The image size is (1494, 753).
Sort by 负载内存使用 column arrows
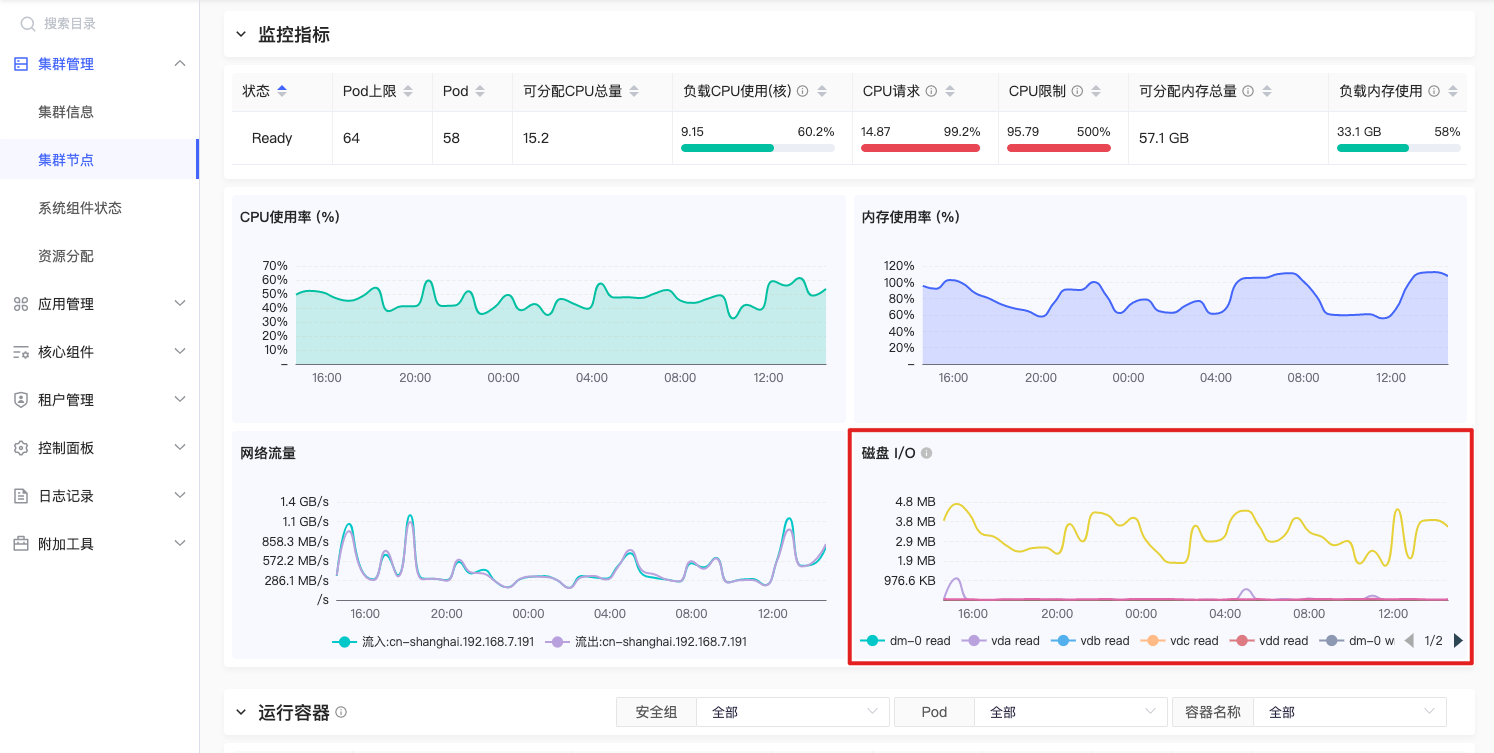(1454, 91)
